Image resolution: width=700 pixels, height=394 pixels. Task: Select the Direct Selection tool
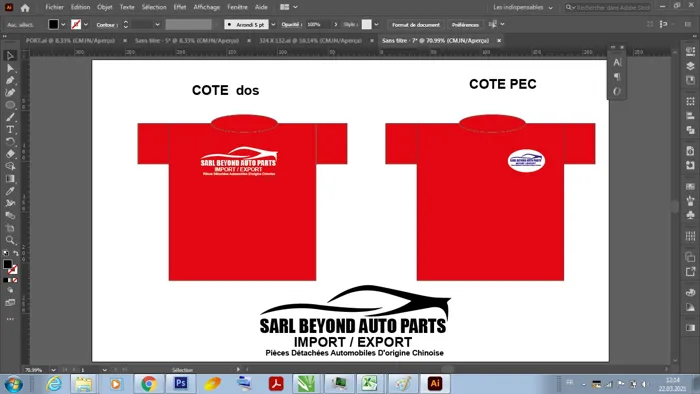(10, 68)
